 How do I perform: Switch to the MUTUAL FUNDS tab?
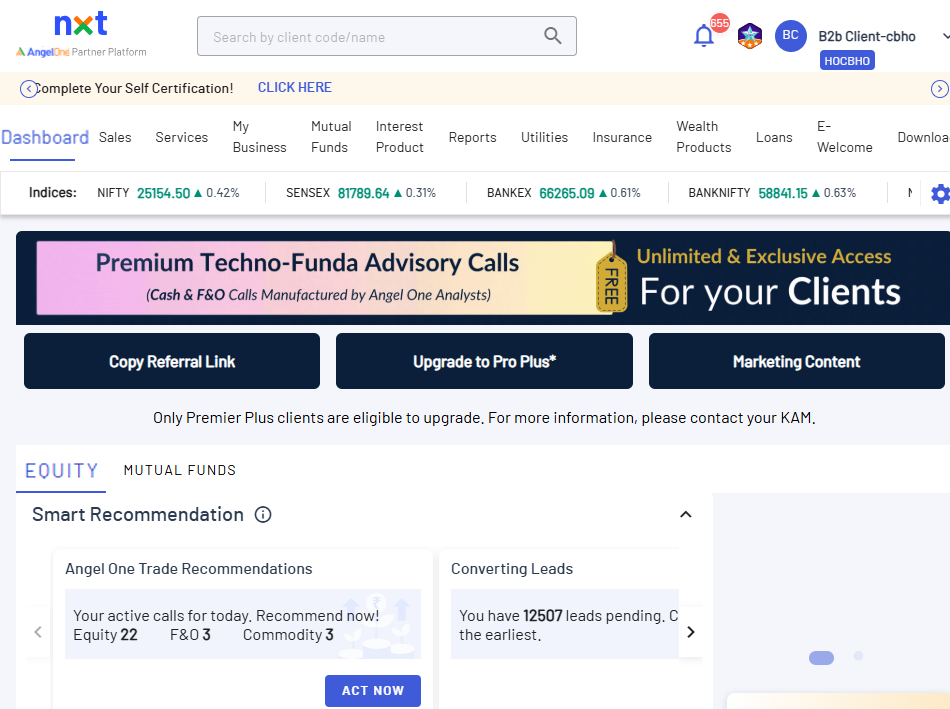(x=180, y=470)
